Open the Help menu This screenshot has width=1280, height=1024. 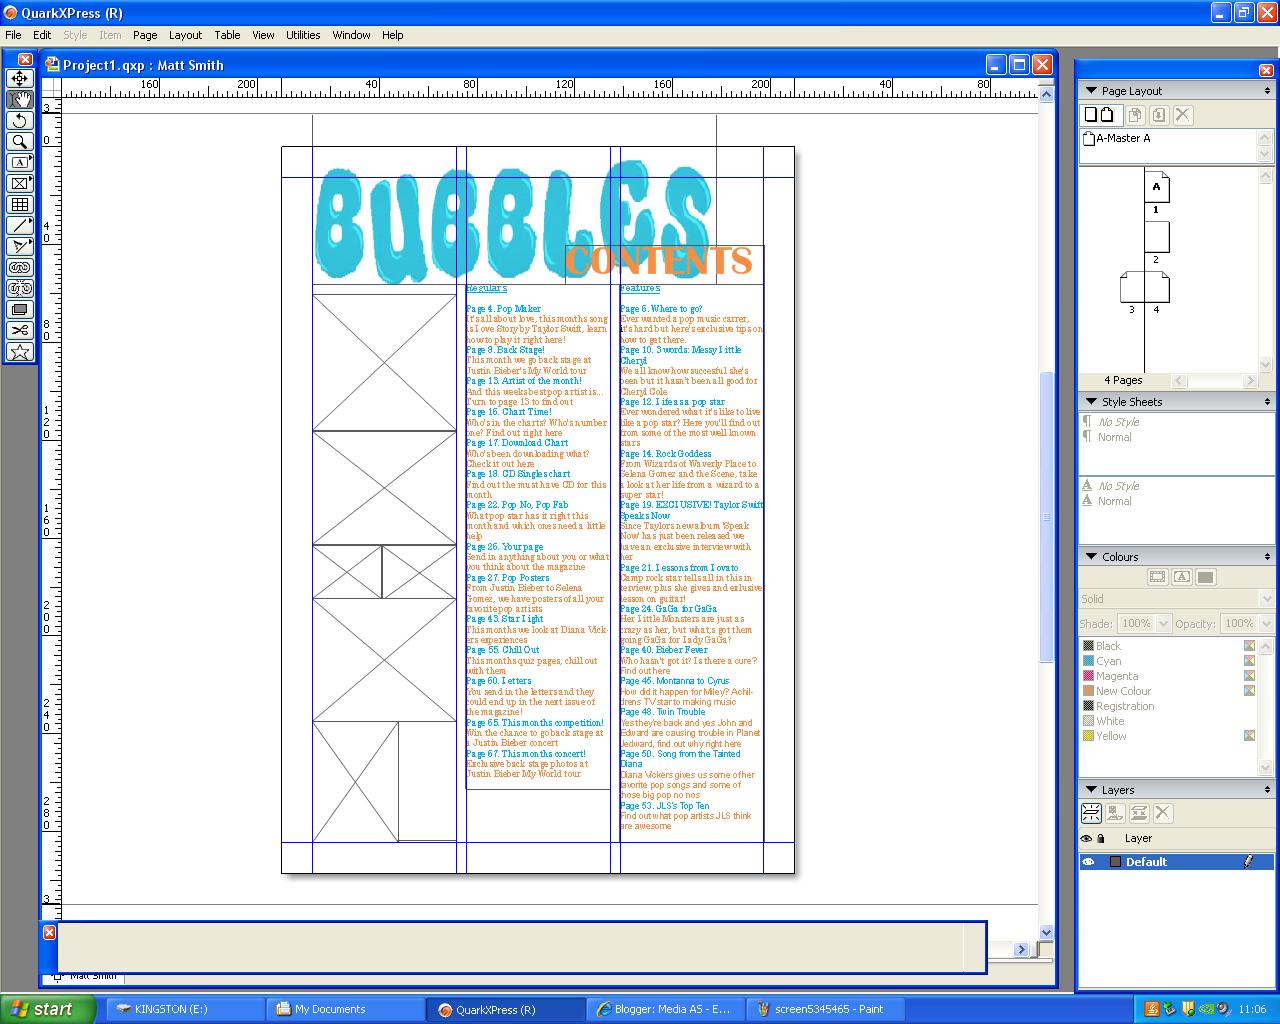pyautogui.click(x=393, y=35)
